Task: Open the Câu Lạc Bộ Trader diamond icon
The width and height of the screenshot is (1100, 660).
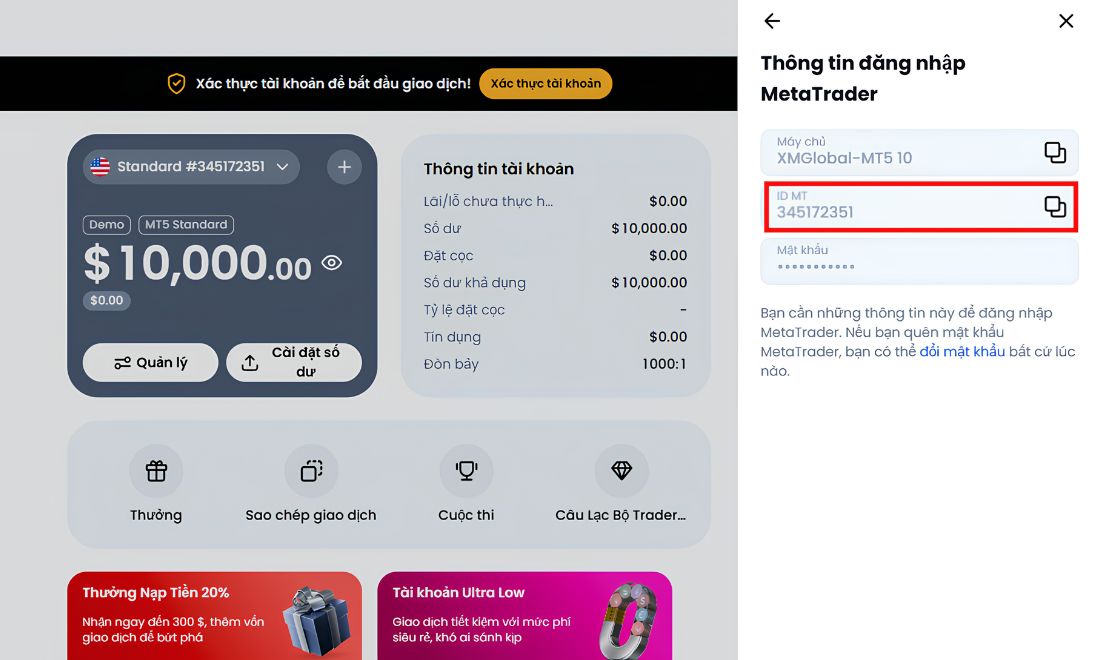Action: click(x=622, y=471)
